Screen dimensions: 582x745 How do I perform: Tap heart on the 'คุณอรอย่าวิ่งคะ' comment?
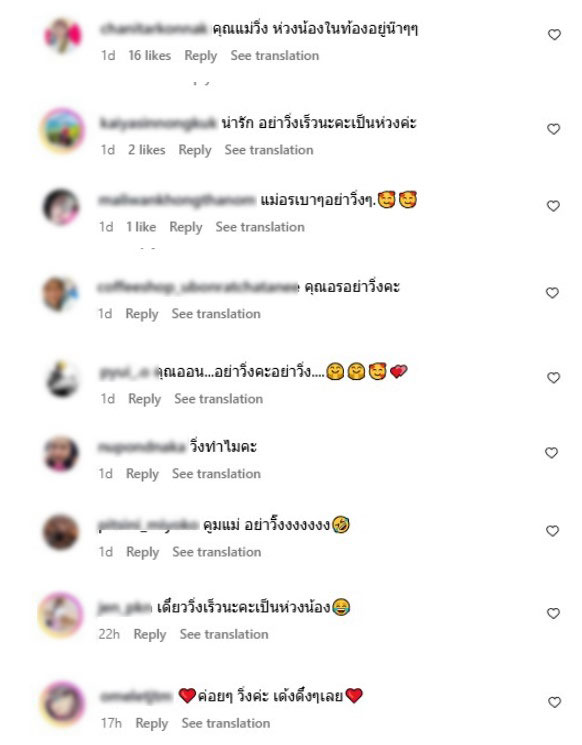[x=552, y=293]
